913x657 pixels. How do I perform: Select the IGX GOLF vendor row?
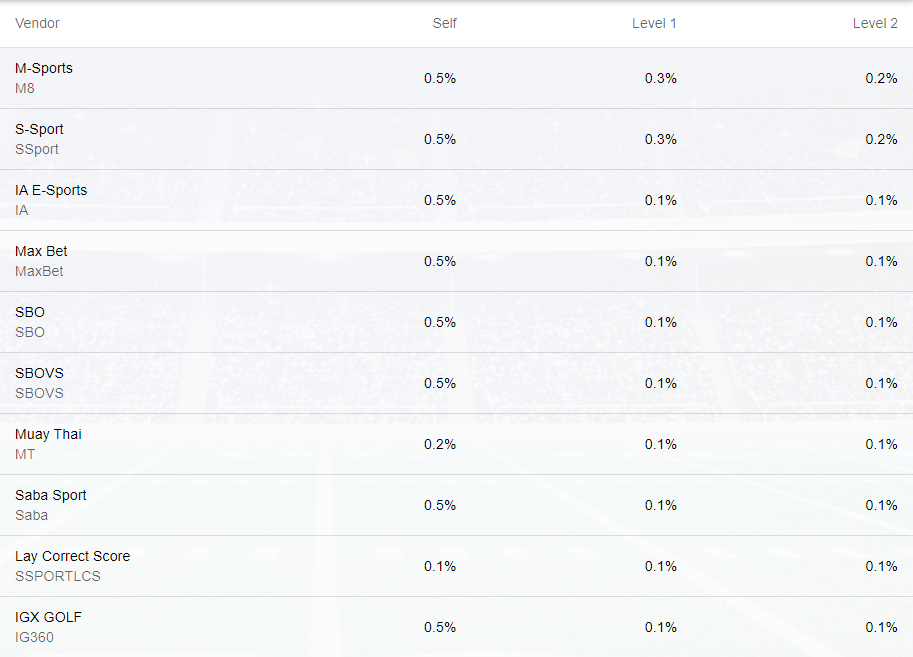(48, 617)
